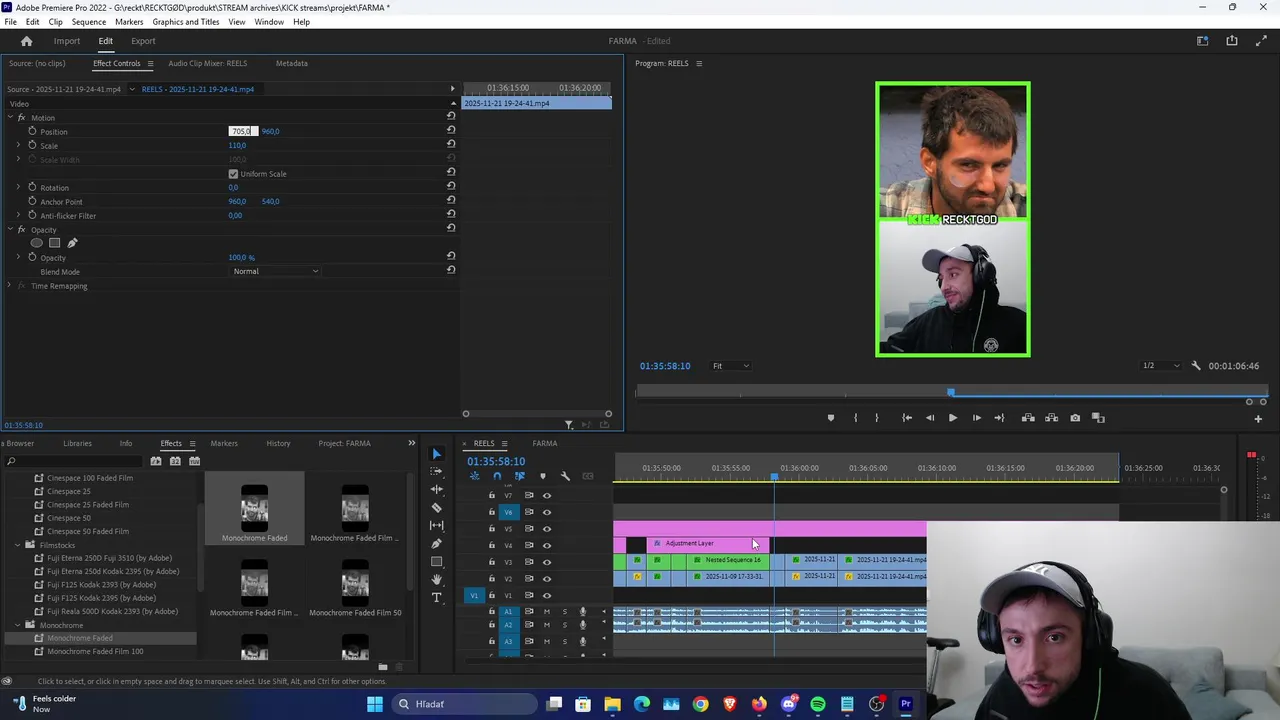Open the Blend Mode dropdown
Image resolution: width=1280 pixels, height=720 pixels.
275,271
